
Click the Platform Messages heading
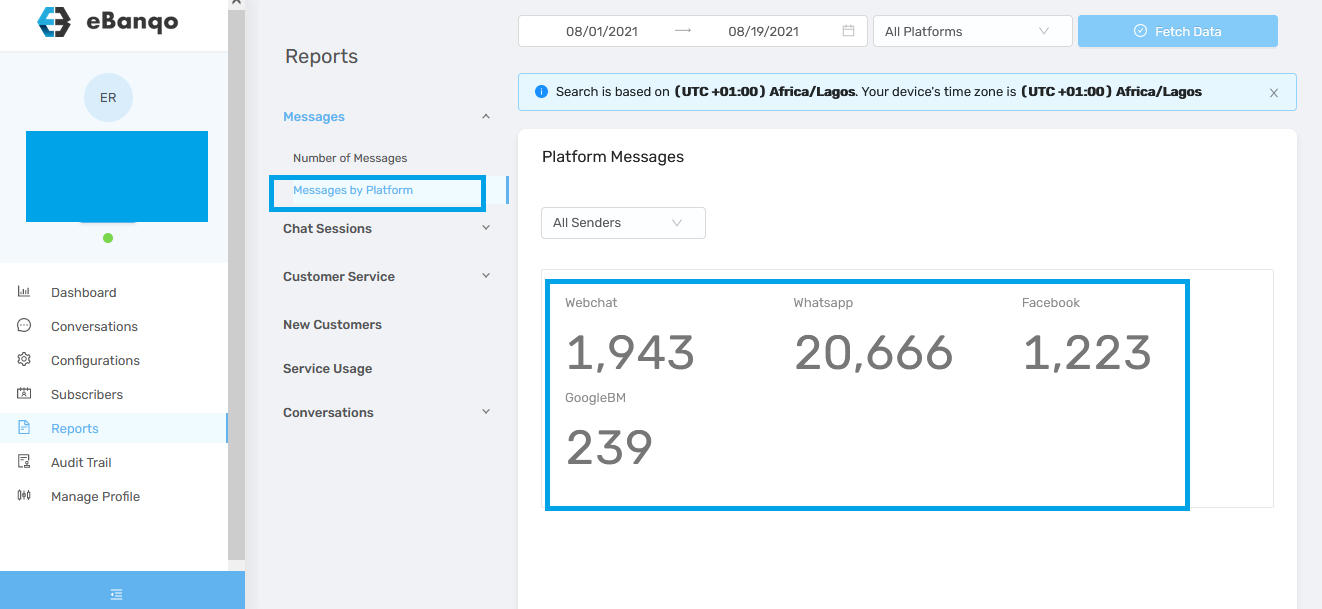coord(613,157)
